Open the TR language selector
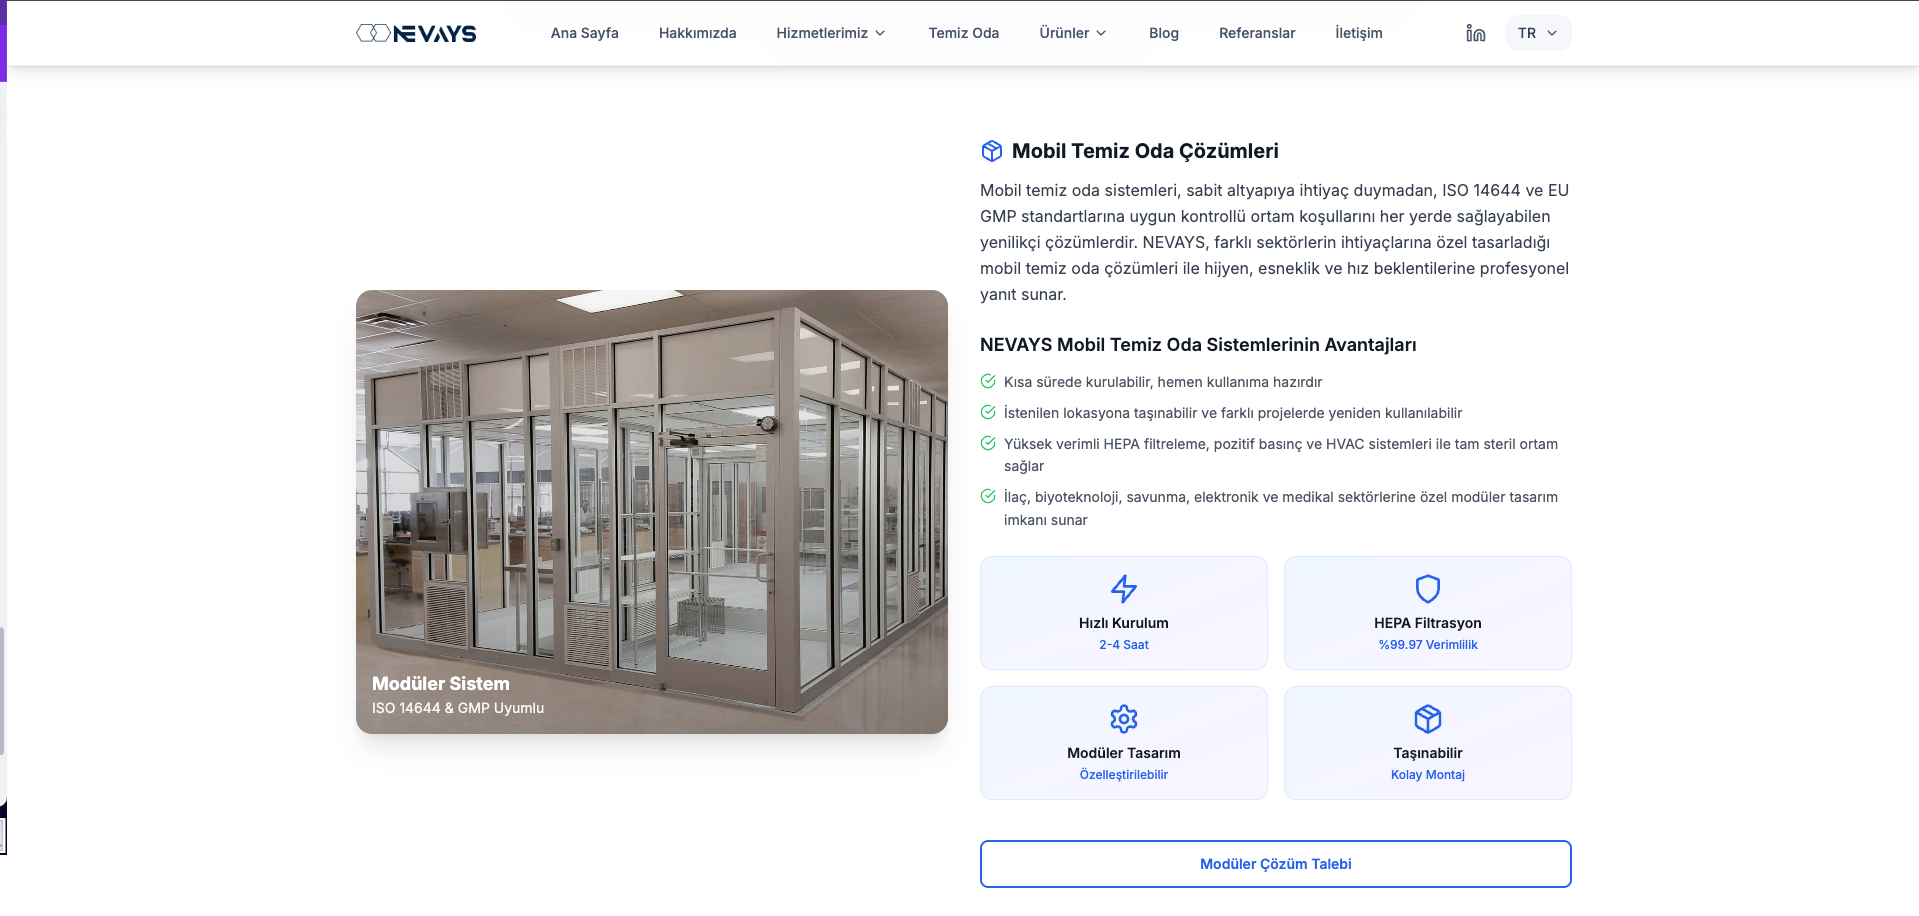This screenshot has width=1919, height=916. coord(1537,33)
